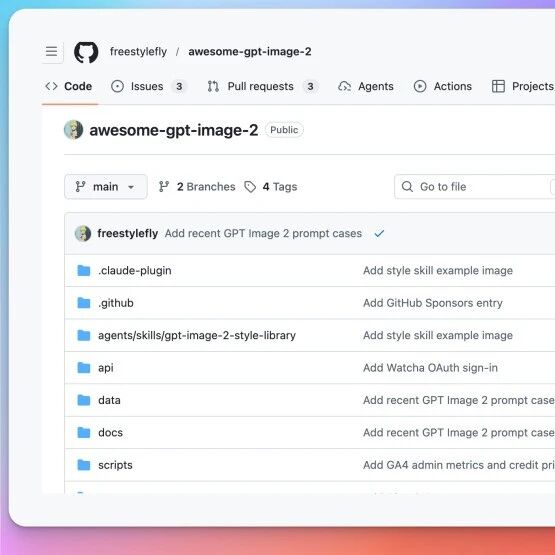Click the commit status checkmark icon
This screenshot has height=555, width=555.
[x=379, y=234]
